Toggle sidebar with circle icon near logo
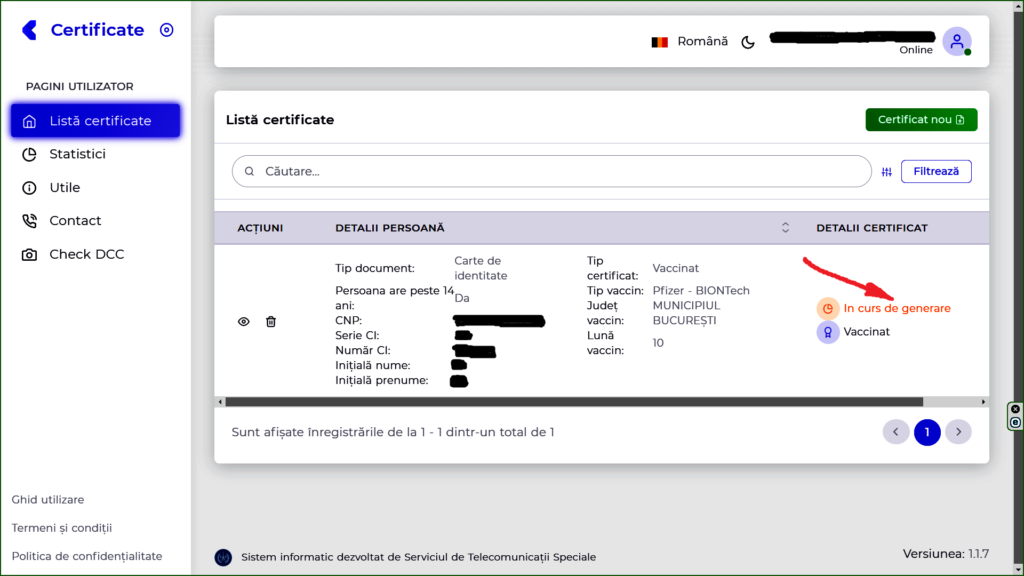 (x=167, y=30)
